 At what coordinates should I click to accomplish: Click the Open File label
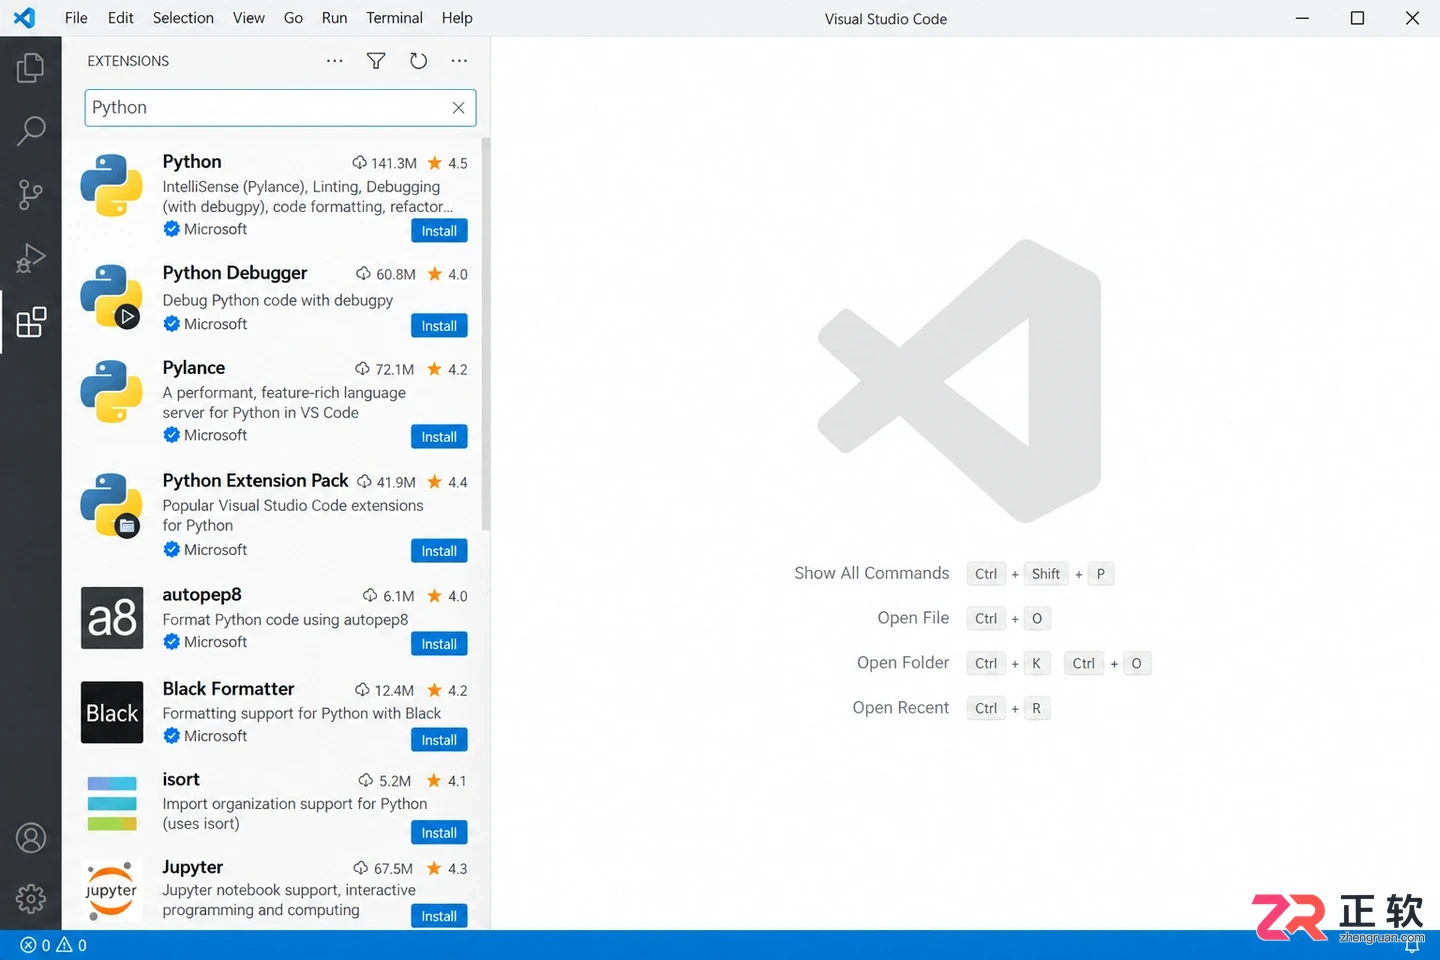[x=913, y=618]
